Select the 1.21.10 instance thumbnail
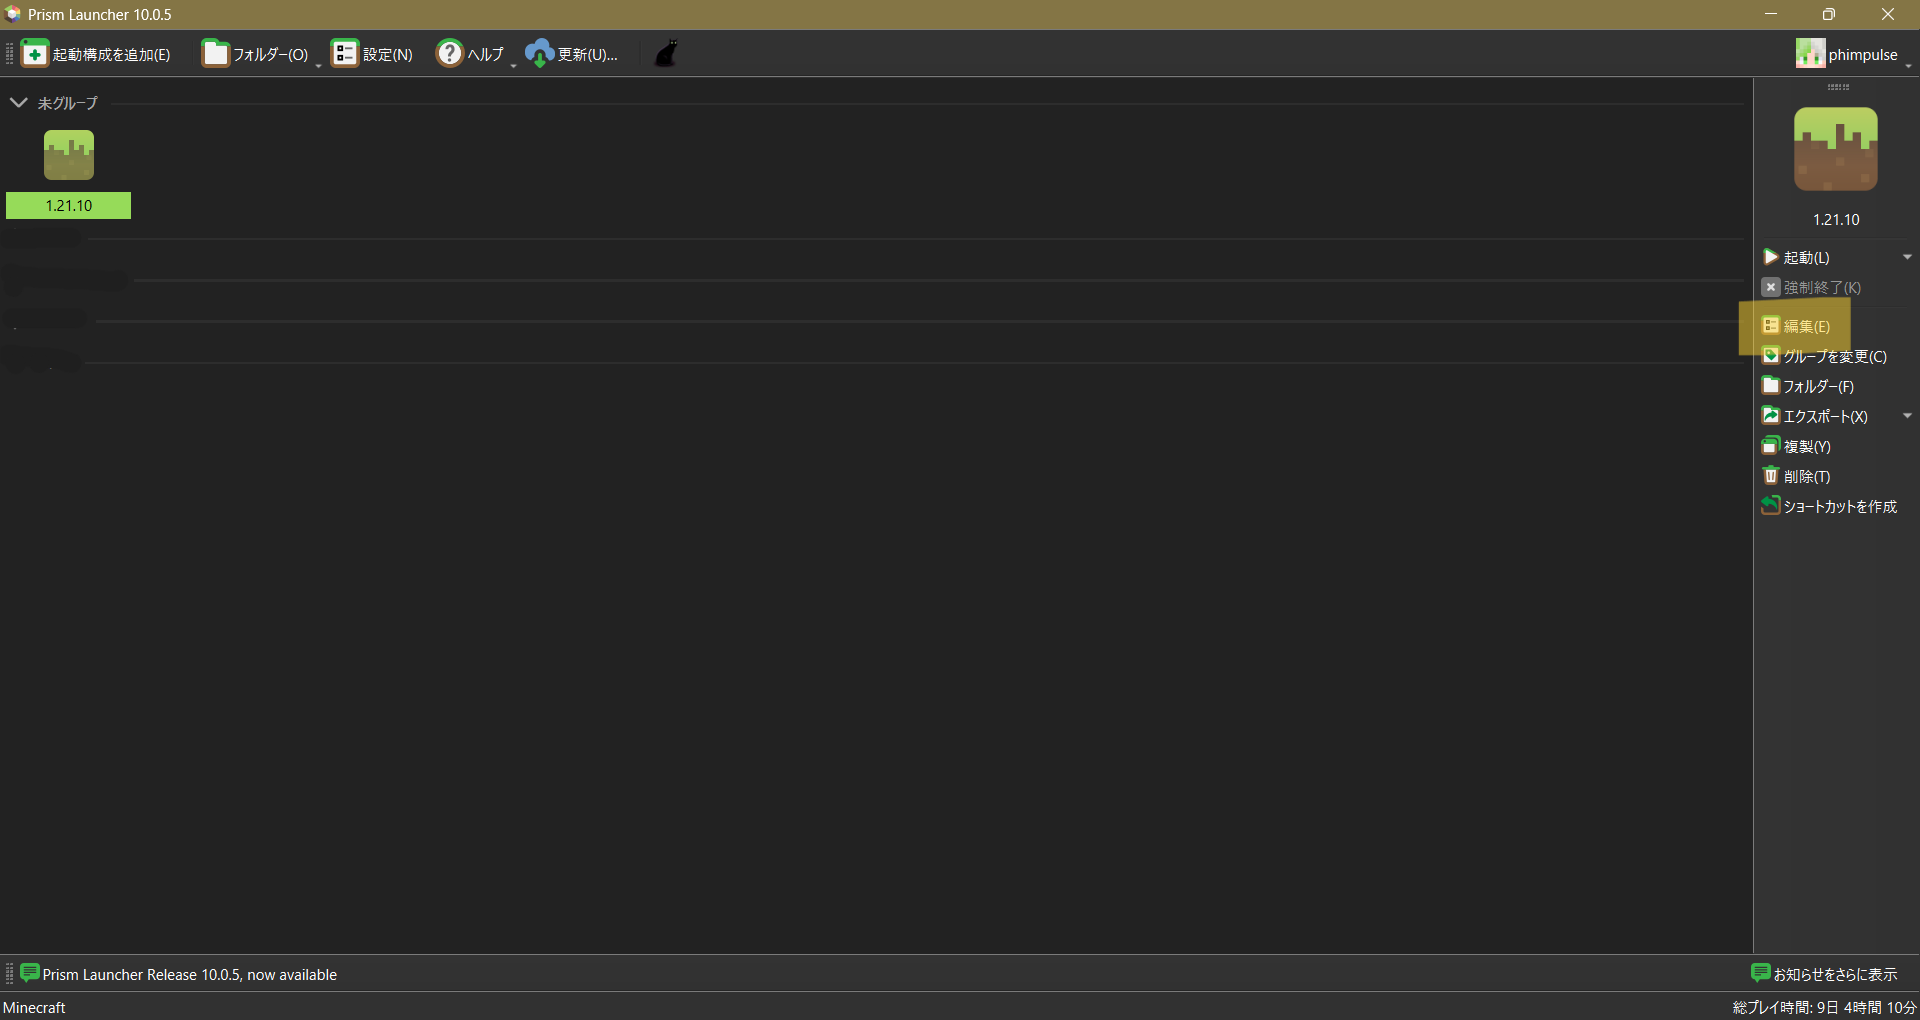1920x1020 pixels. click(x=69, y=156)
